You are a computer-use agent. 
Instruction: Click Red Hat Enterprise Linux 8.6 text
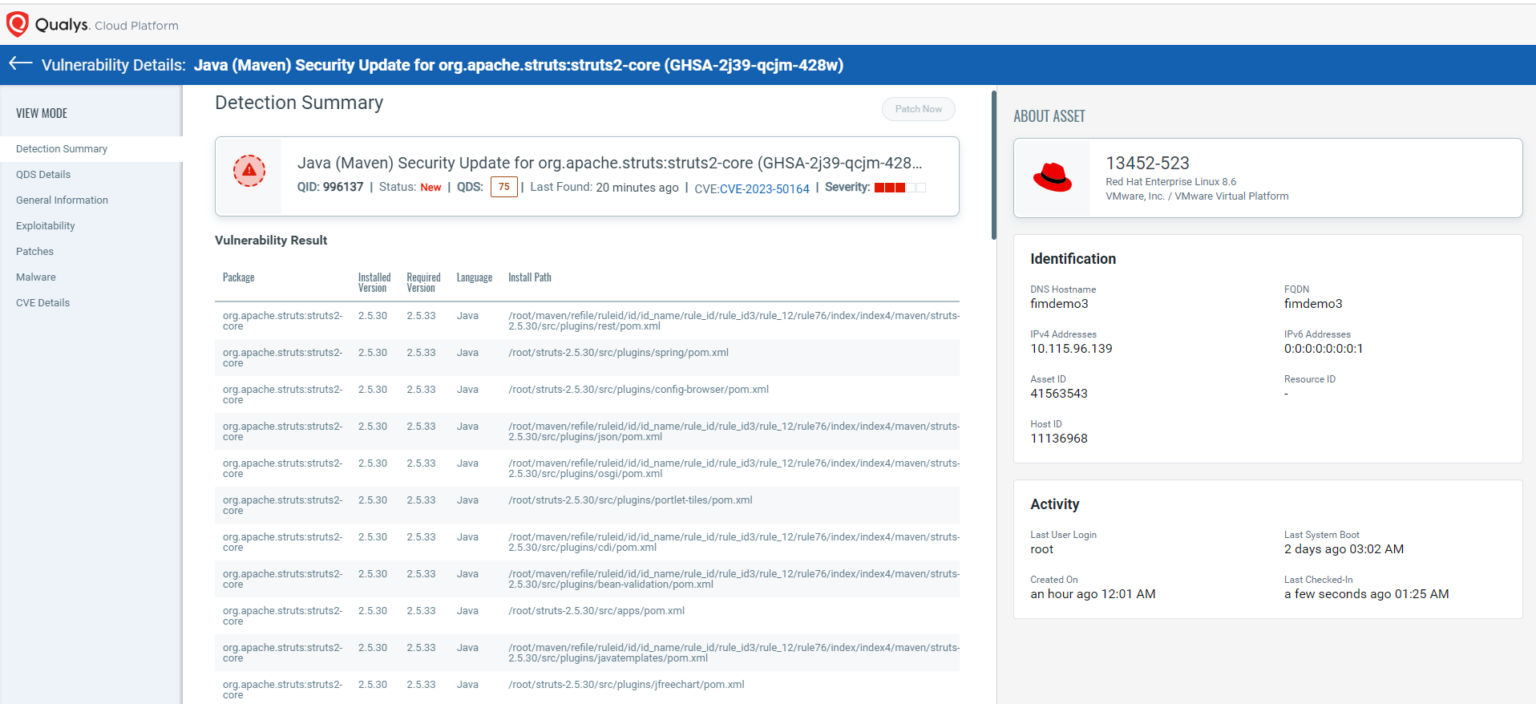tap(1171, 182)
